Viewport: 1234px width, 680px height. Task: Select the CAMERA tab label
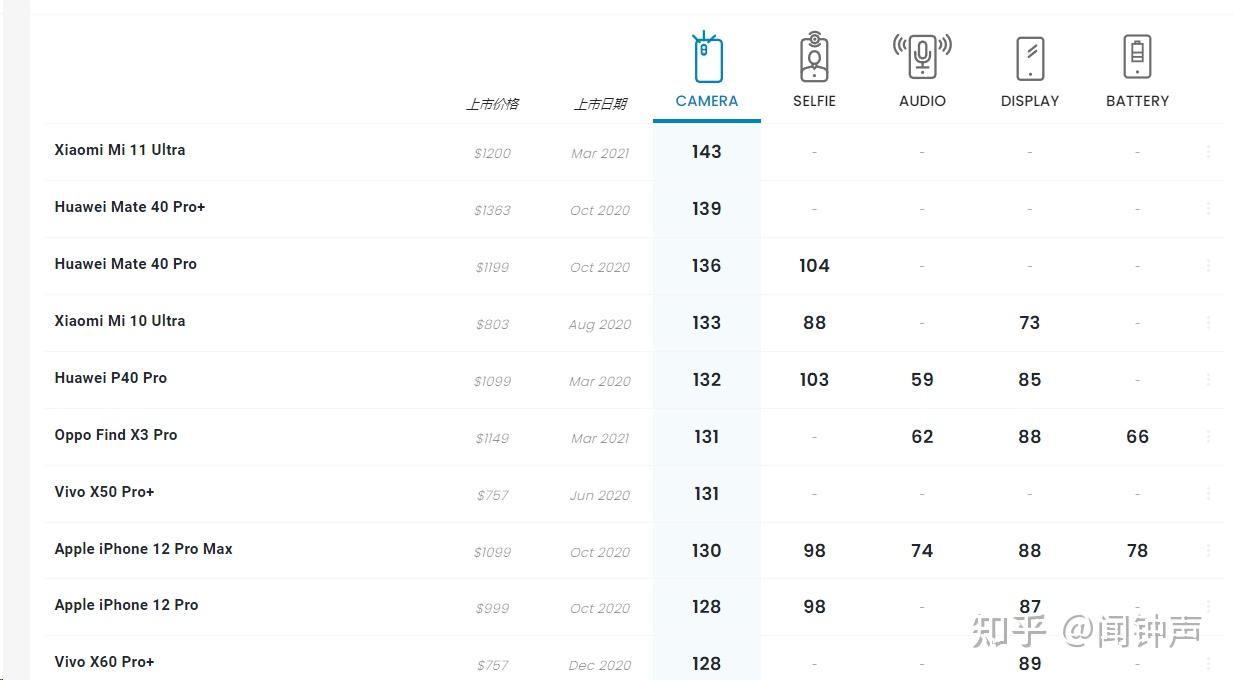click(707, 101)
